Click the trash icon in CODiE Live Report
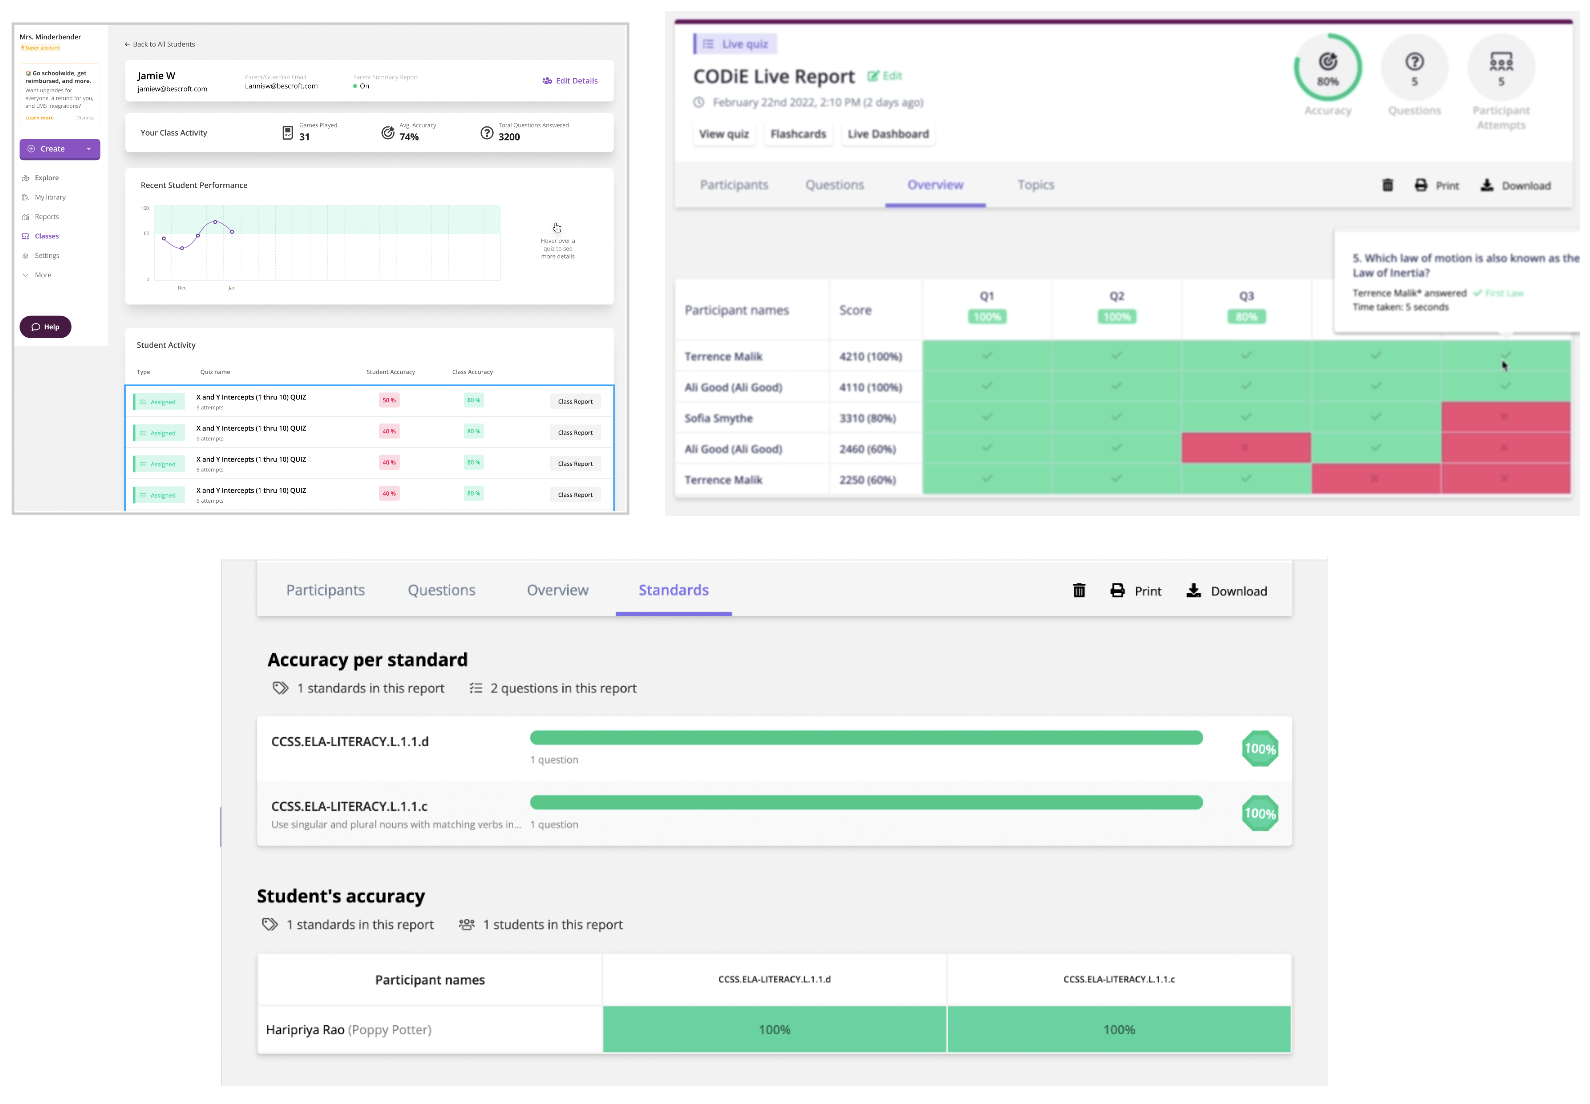Image resolution: width=1590 pixels, height=1104 pixels. tap(1387, 185)
